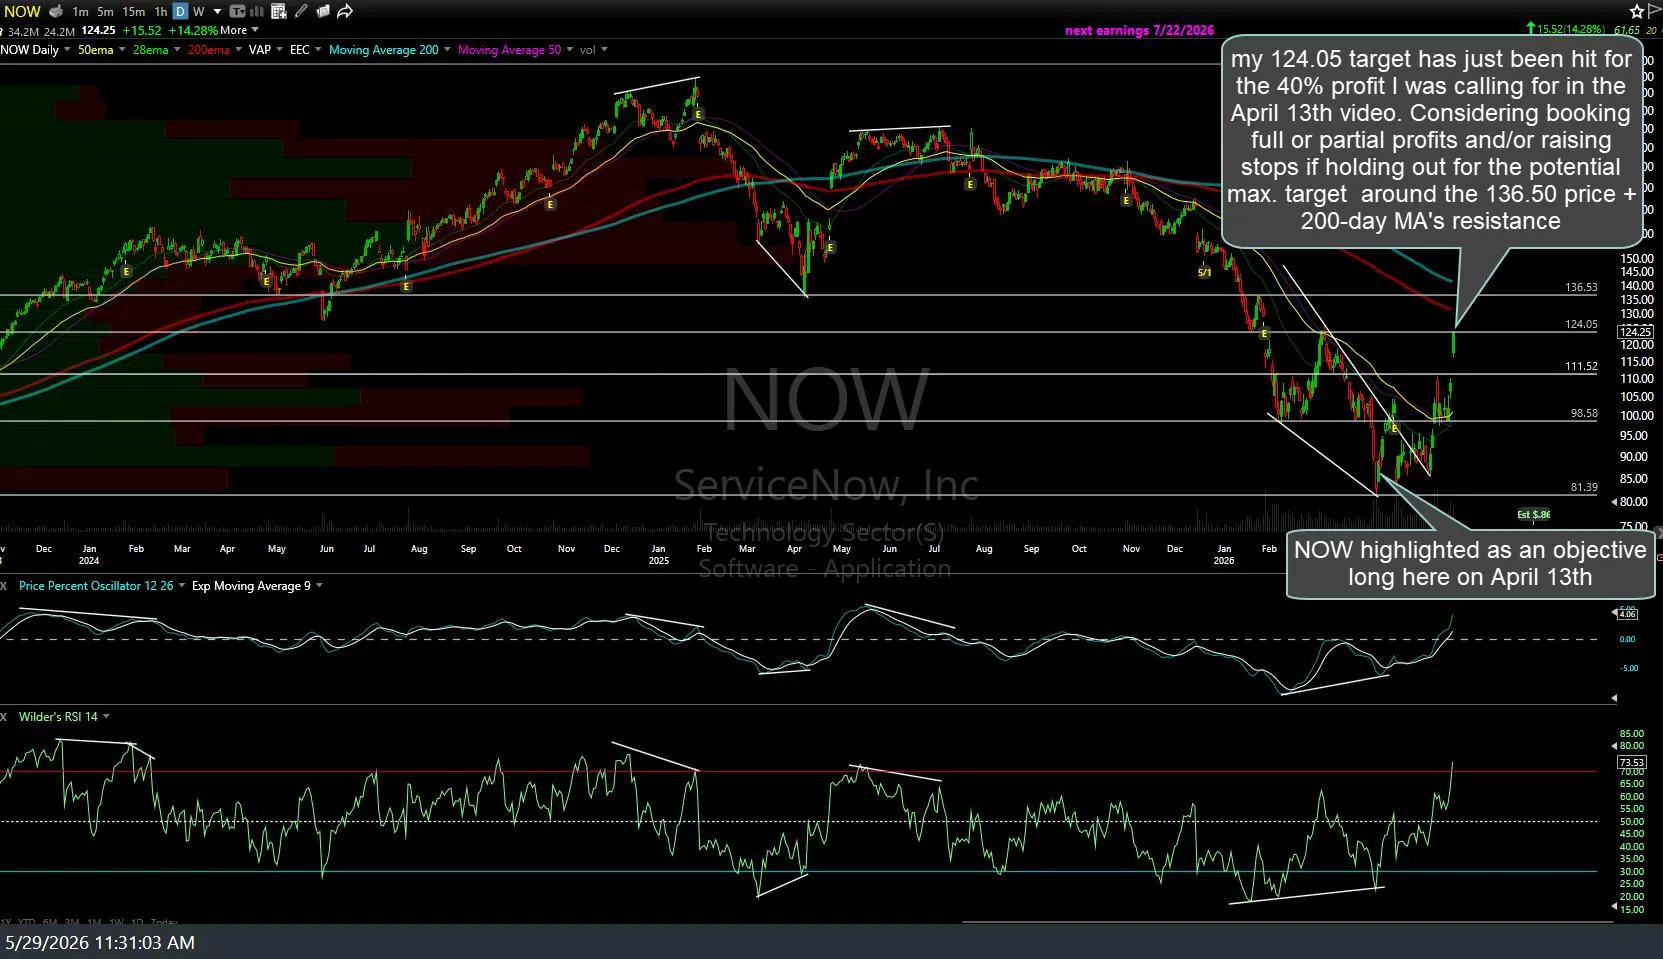This screenshot has width=1663, height=959.
Task: Click the flag icon at top right
Action: point(1653,12)
